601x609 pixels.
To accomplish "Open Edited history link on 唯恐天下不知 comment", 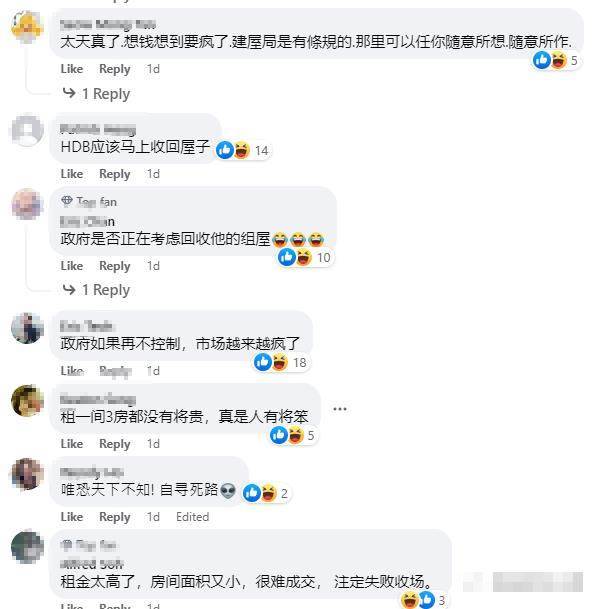I will pyautogui.click(x=192, y=517).
